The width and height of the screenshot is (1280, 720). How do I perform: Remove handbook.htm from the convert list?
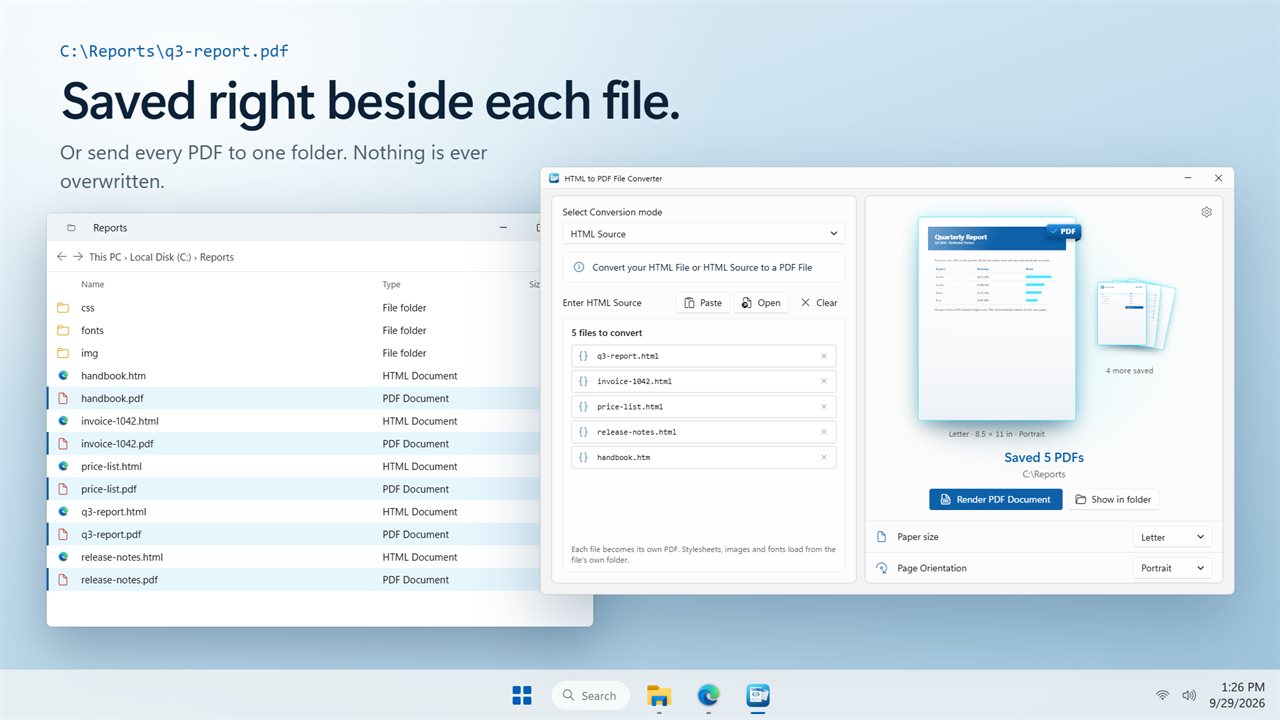824,457
